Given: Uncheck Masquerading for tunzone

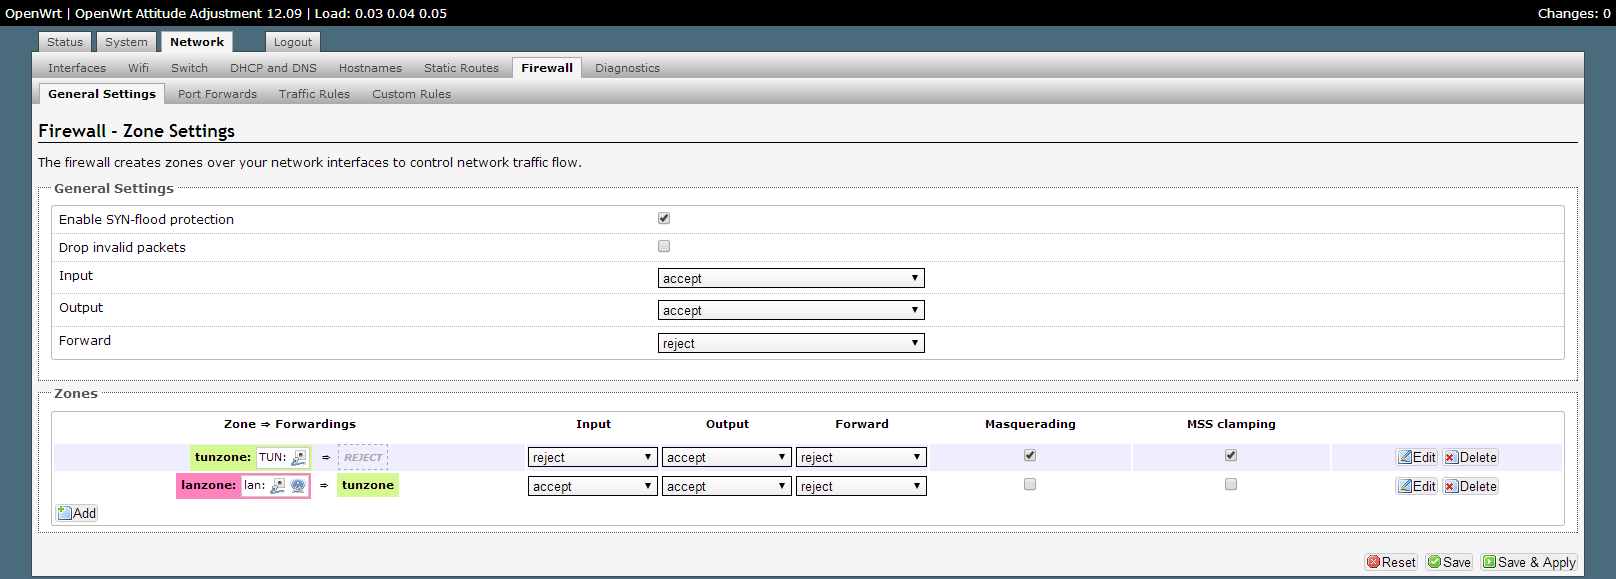Looking at the screenshot, I should tap(1030, 455).
